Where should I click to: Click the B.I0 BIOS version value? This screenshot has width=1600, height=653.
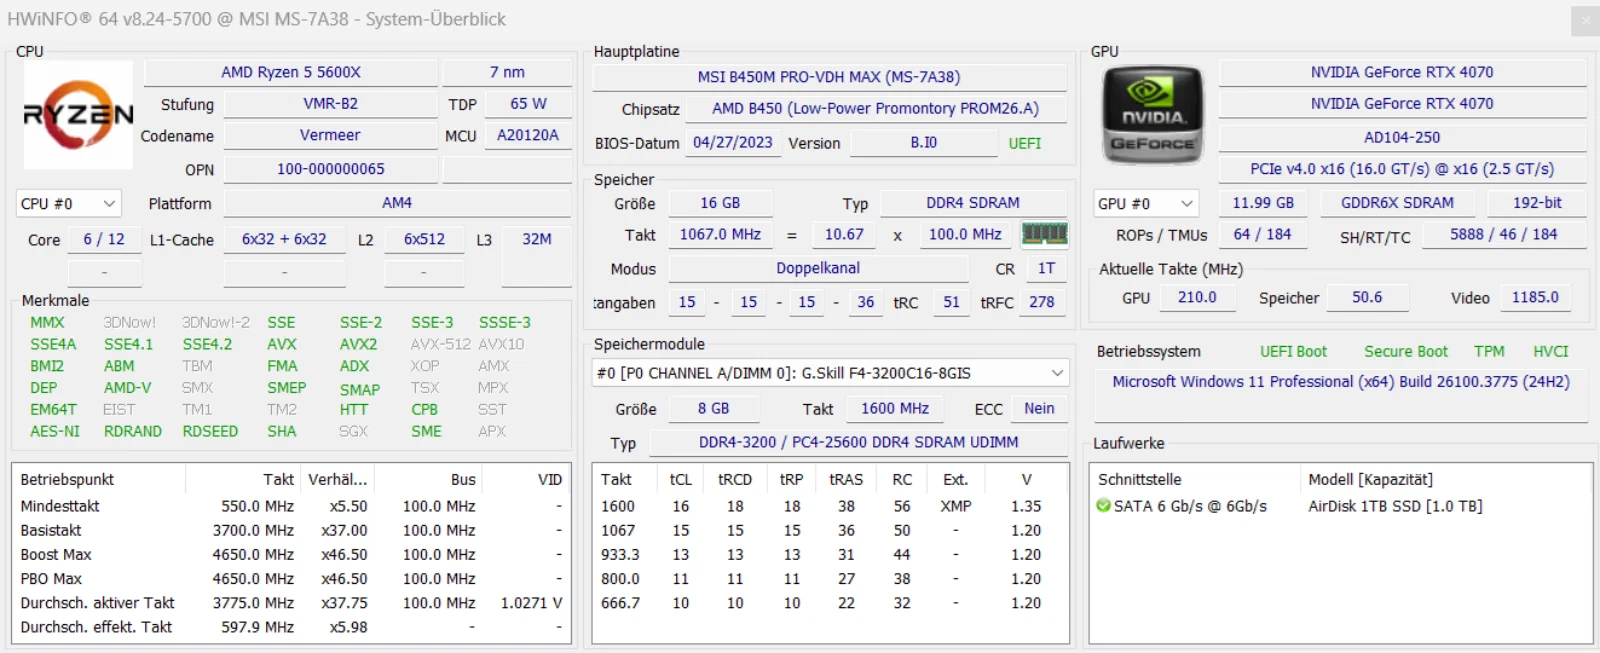pyautogui.click(x=924, y=143)
